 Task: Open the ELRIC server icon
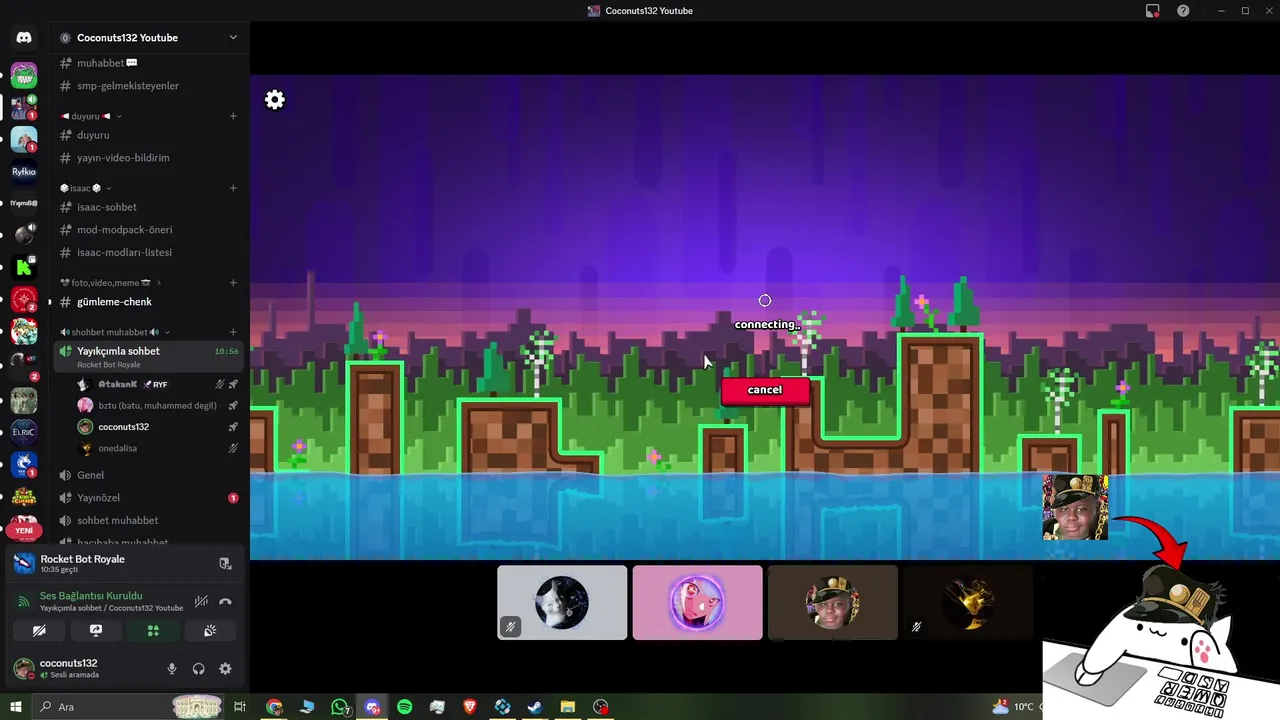(24, 432)
